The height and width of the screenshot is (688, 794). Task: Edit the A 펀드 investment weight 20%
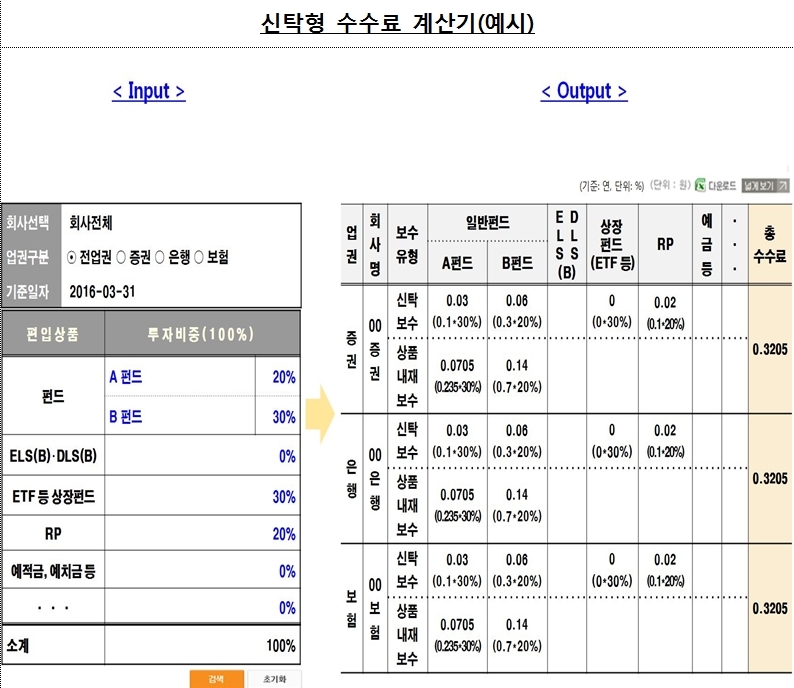pyautogui.click(x=283, y=377)
